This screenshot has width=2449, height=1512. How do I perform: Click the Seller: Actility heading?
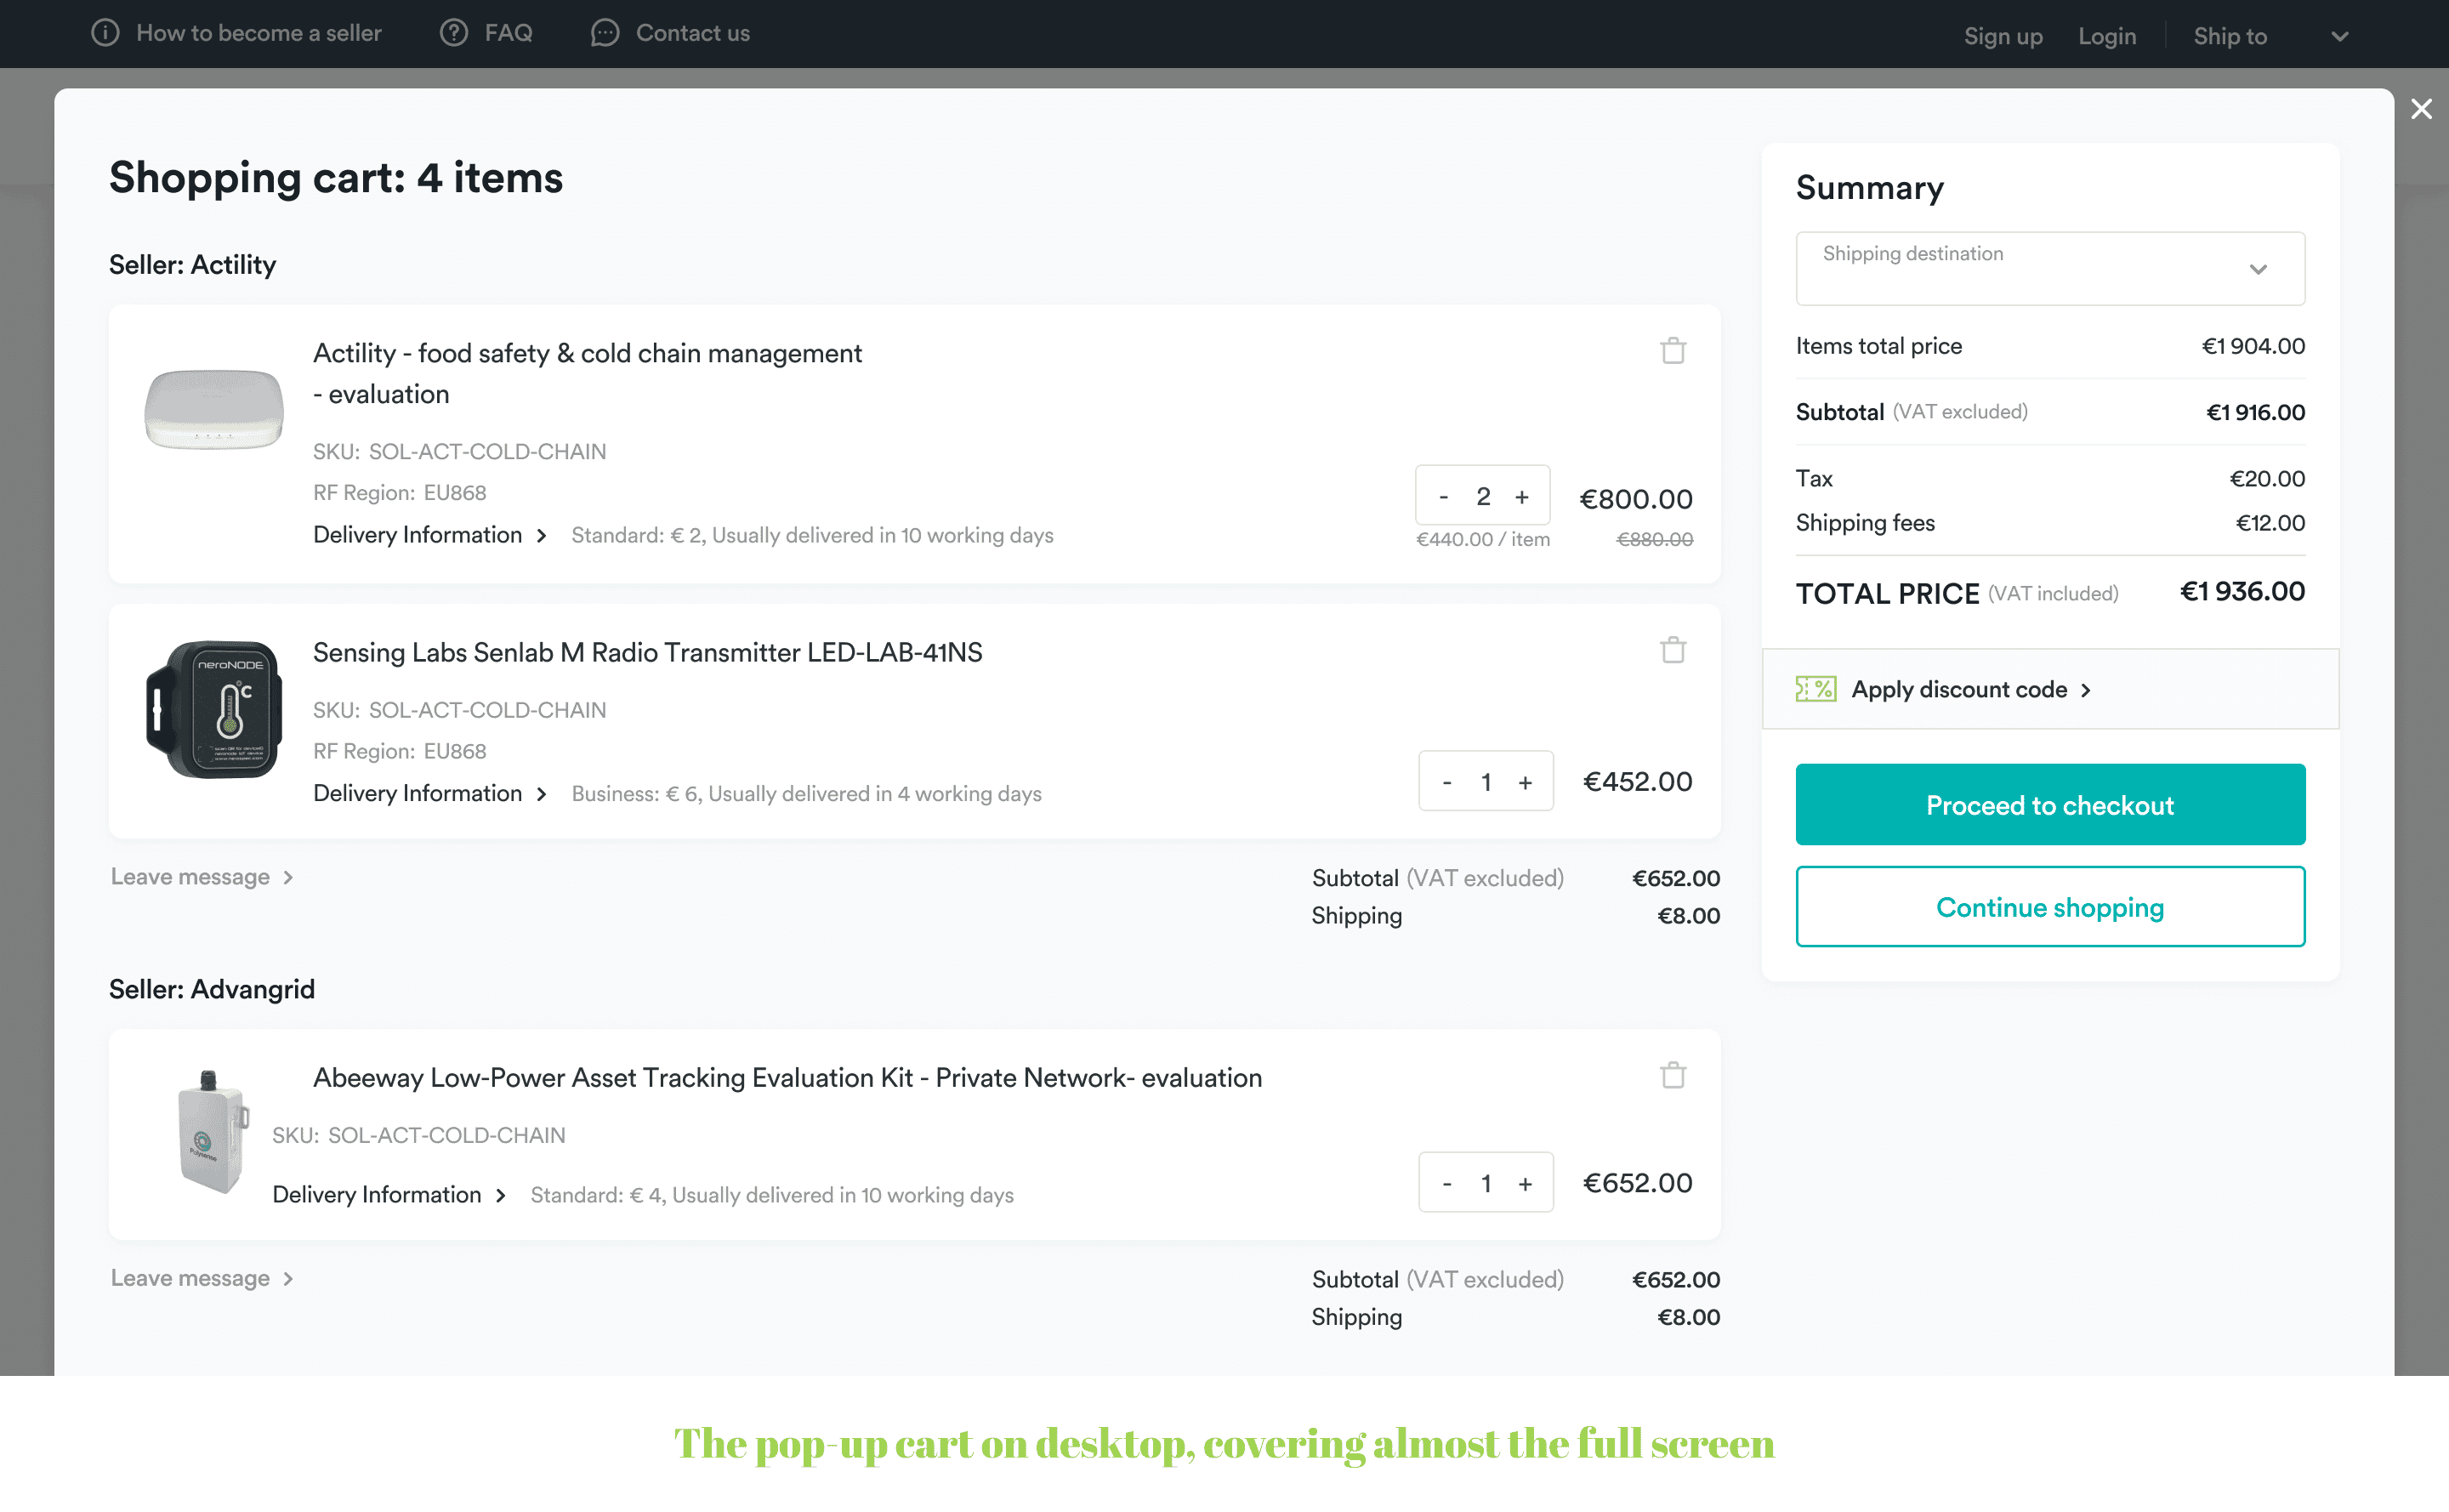click(192, 265)
